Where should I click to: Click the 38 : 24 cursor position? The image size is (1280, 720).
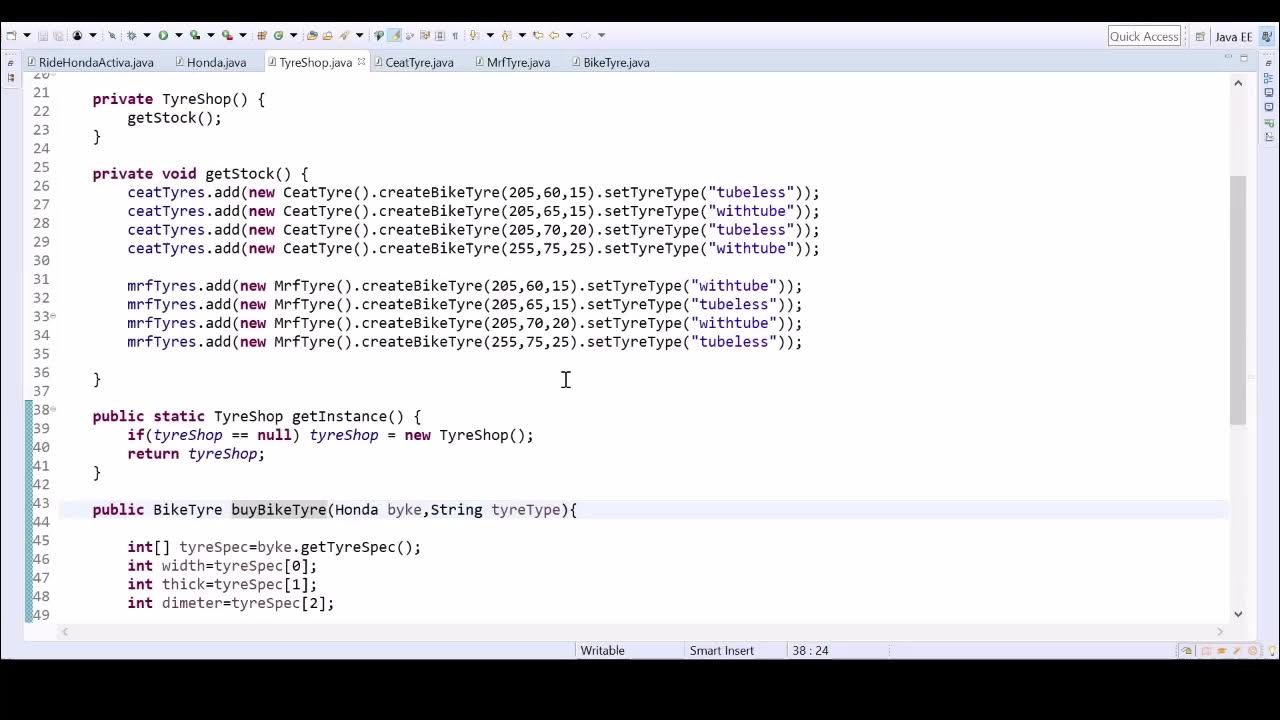point(810,650)
